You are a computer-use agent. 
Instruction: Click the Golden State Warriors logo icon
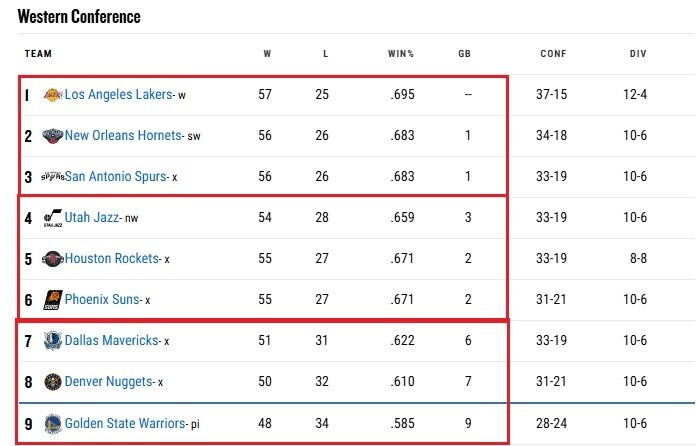tap(53, 424)
